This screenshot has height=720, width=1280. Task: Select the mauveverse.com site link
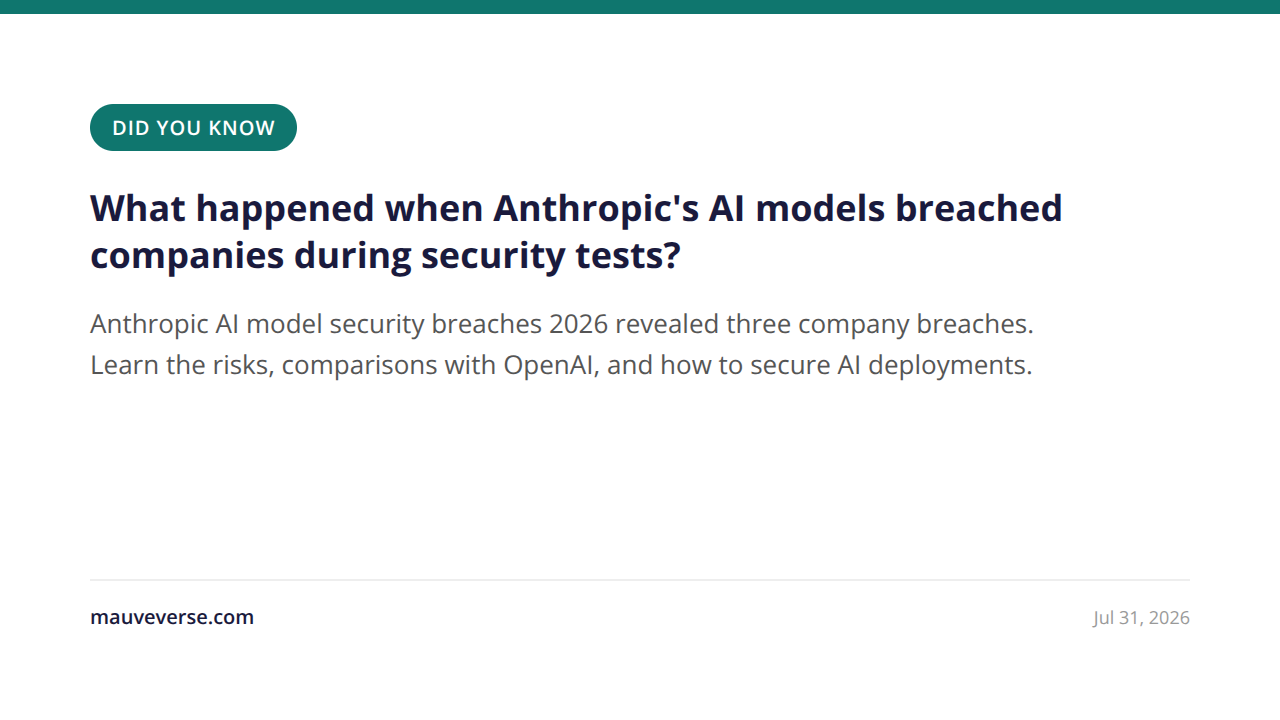click(172, 617)
